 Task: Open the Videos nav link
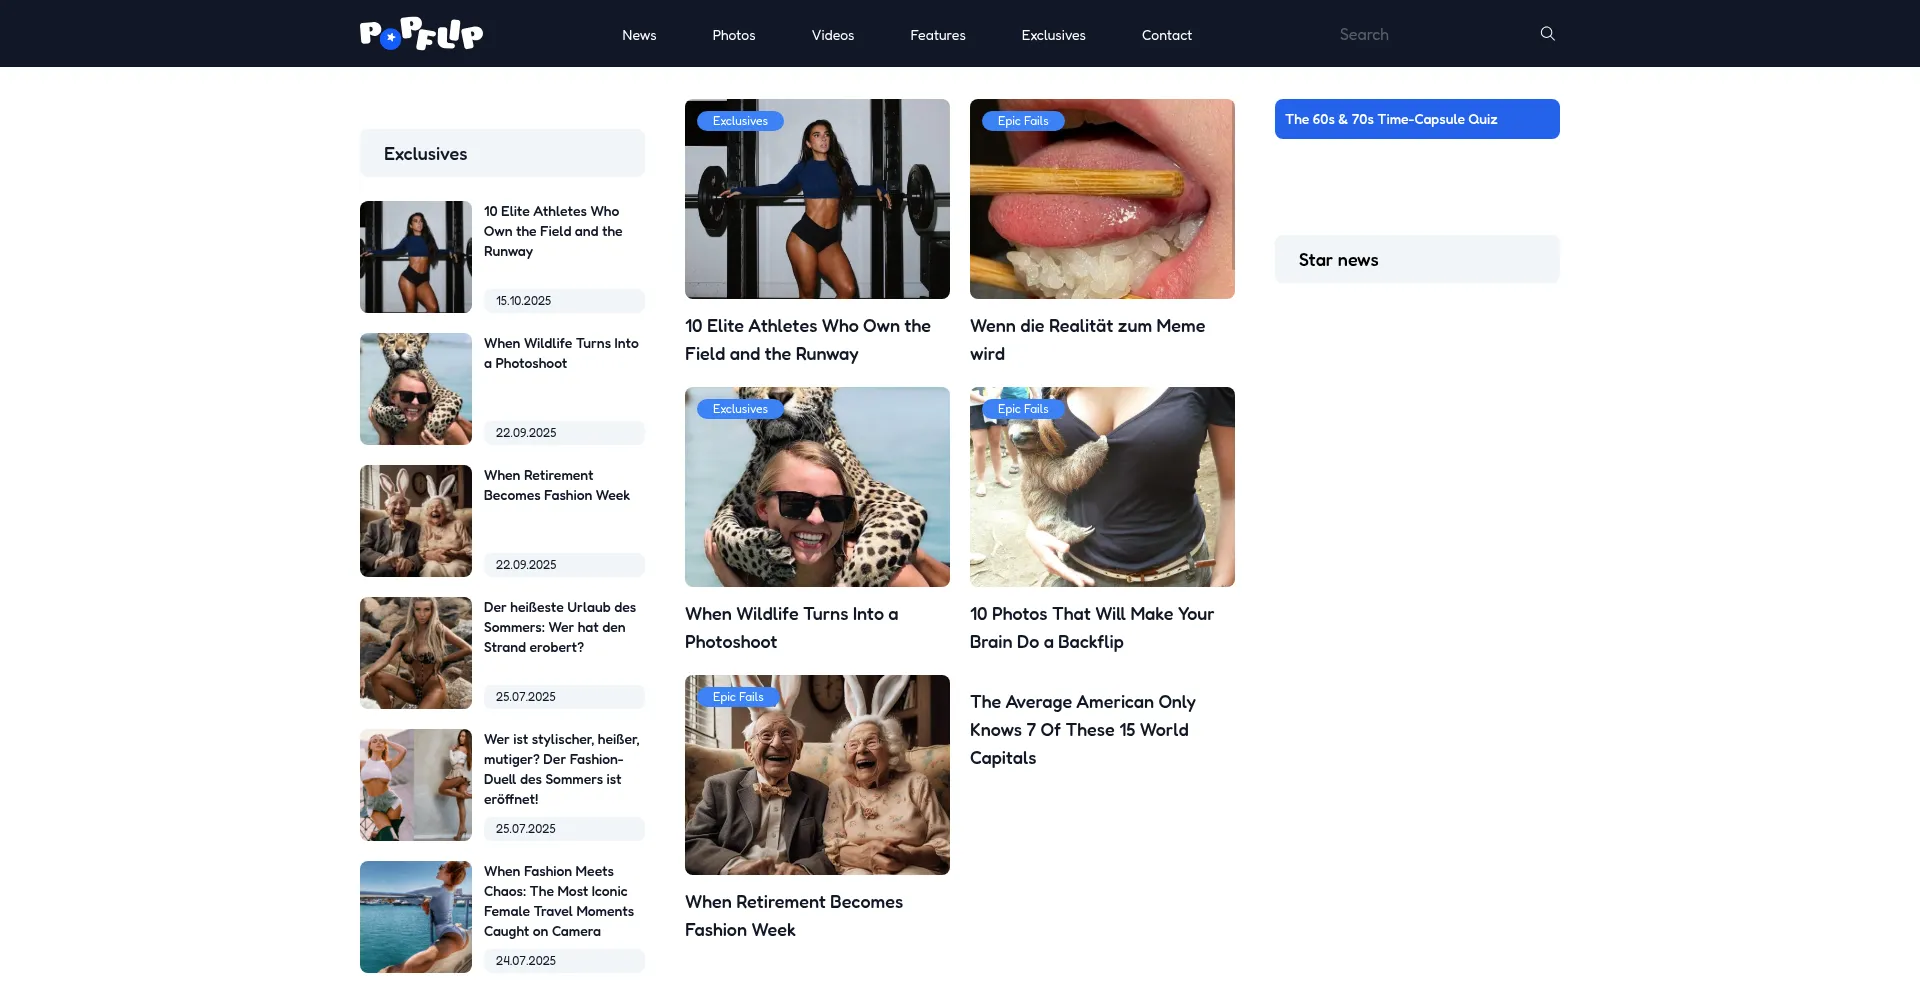click(832, 35)
